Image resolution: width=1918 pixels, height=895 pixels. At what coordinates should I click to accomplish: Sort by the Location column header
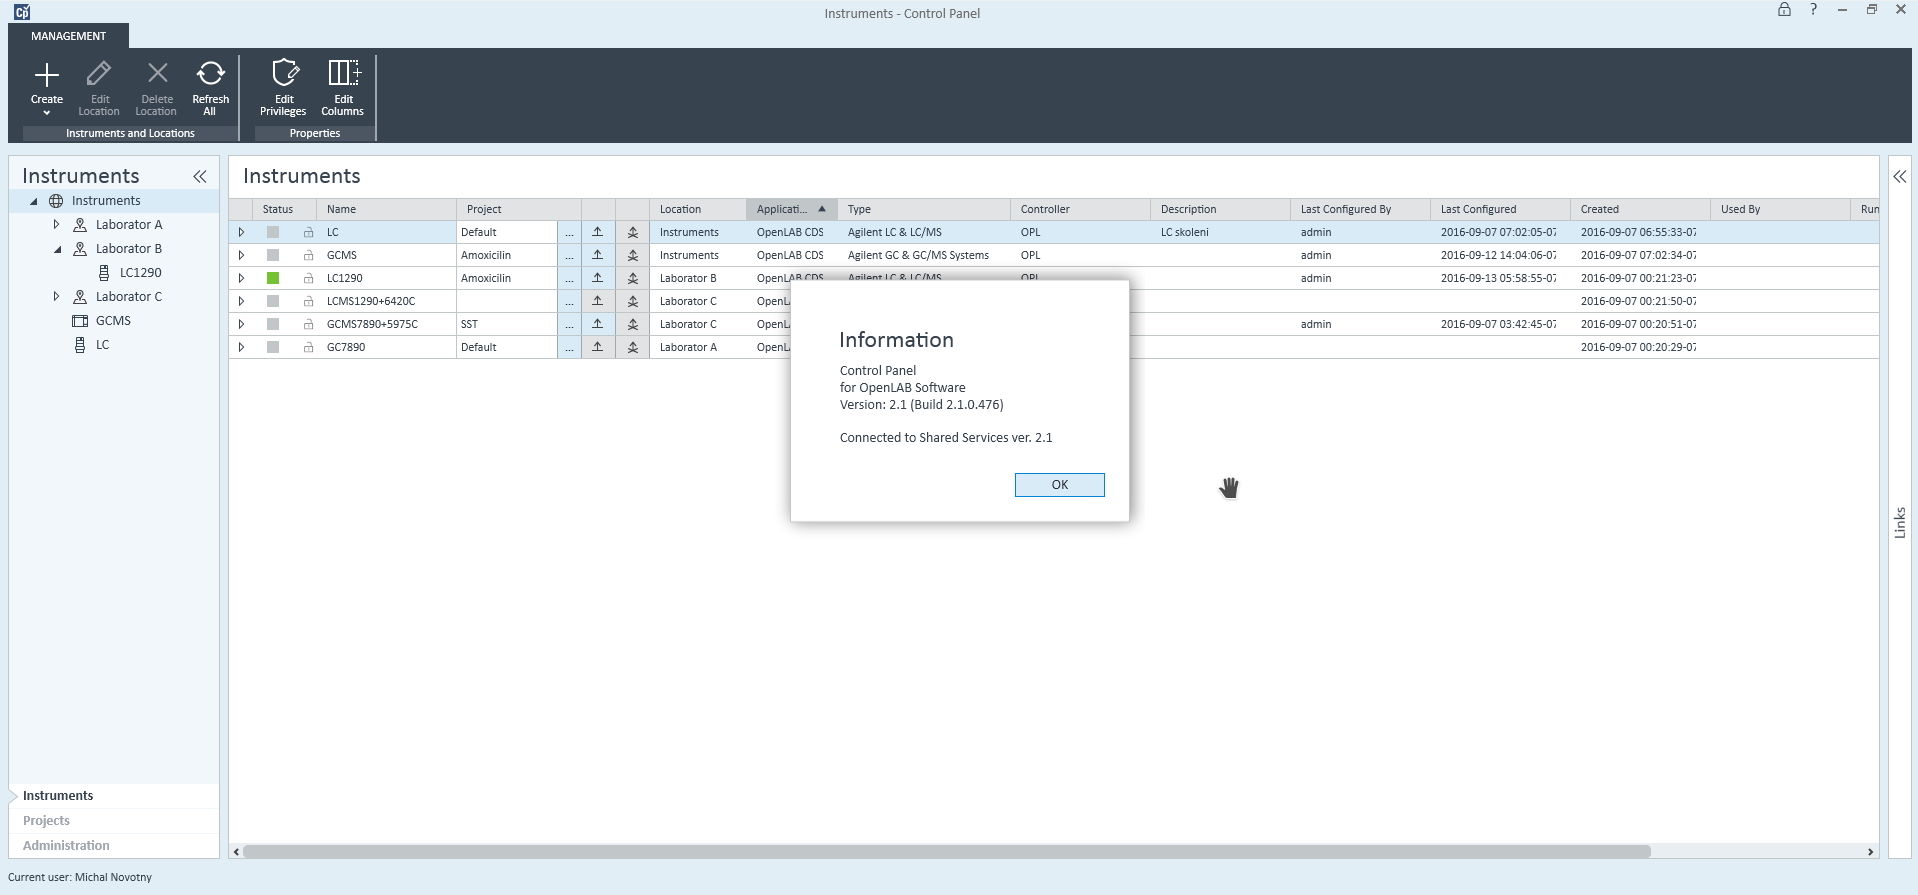697,209
